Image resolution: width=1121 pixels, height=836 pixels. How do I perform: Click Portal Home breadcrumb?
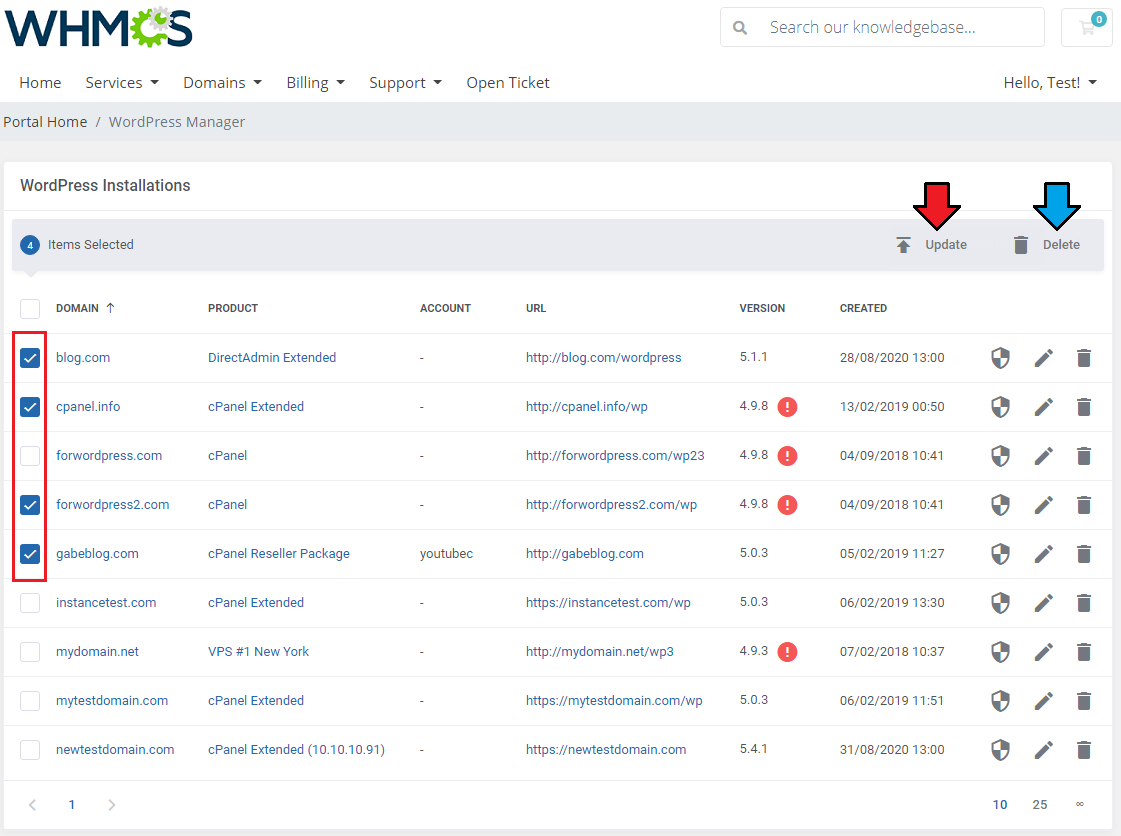tap(45, 122)
